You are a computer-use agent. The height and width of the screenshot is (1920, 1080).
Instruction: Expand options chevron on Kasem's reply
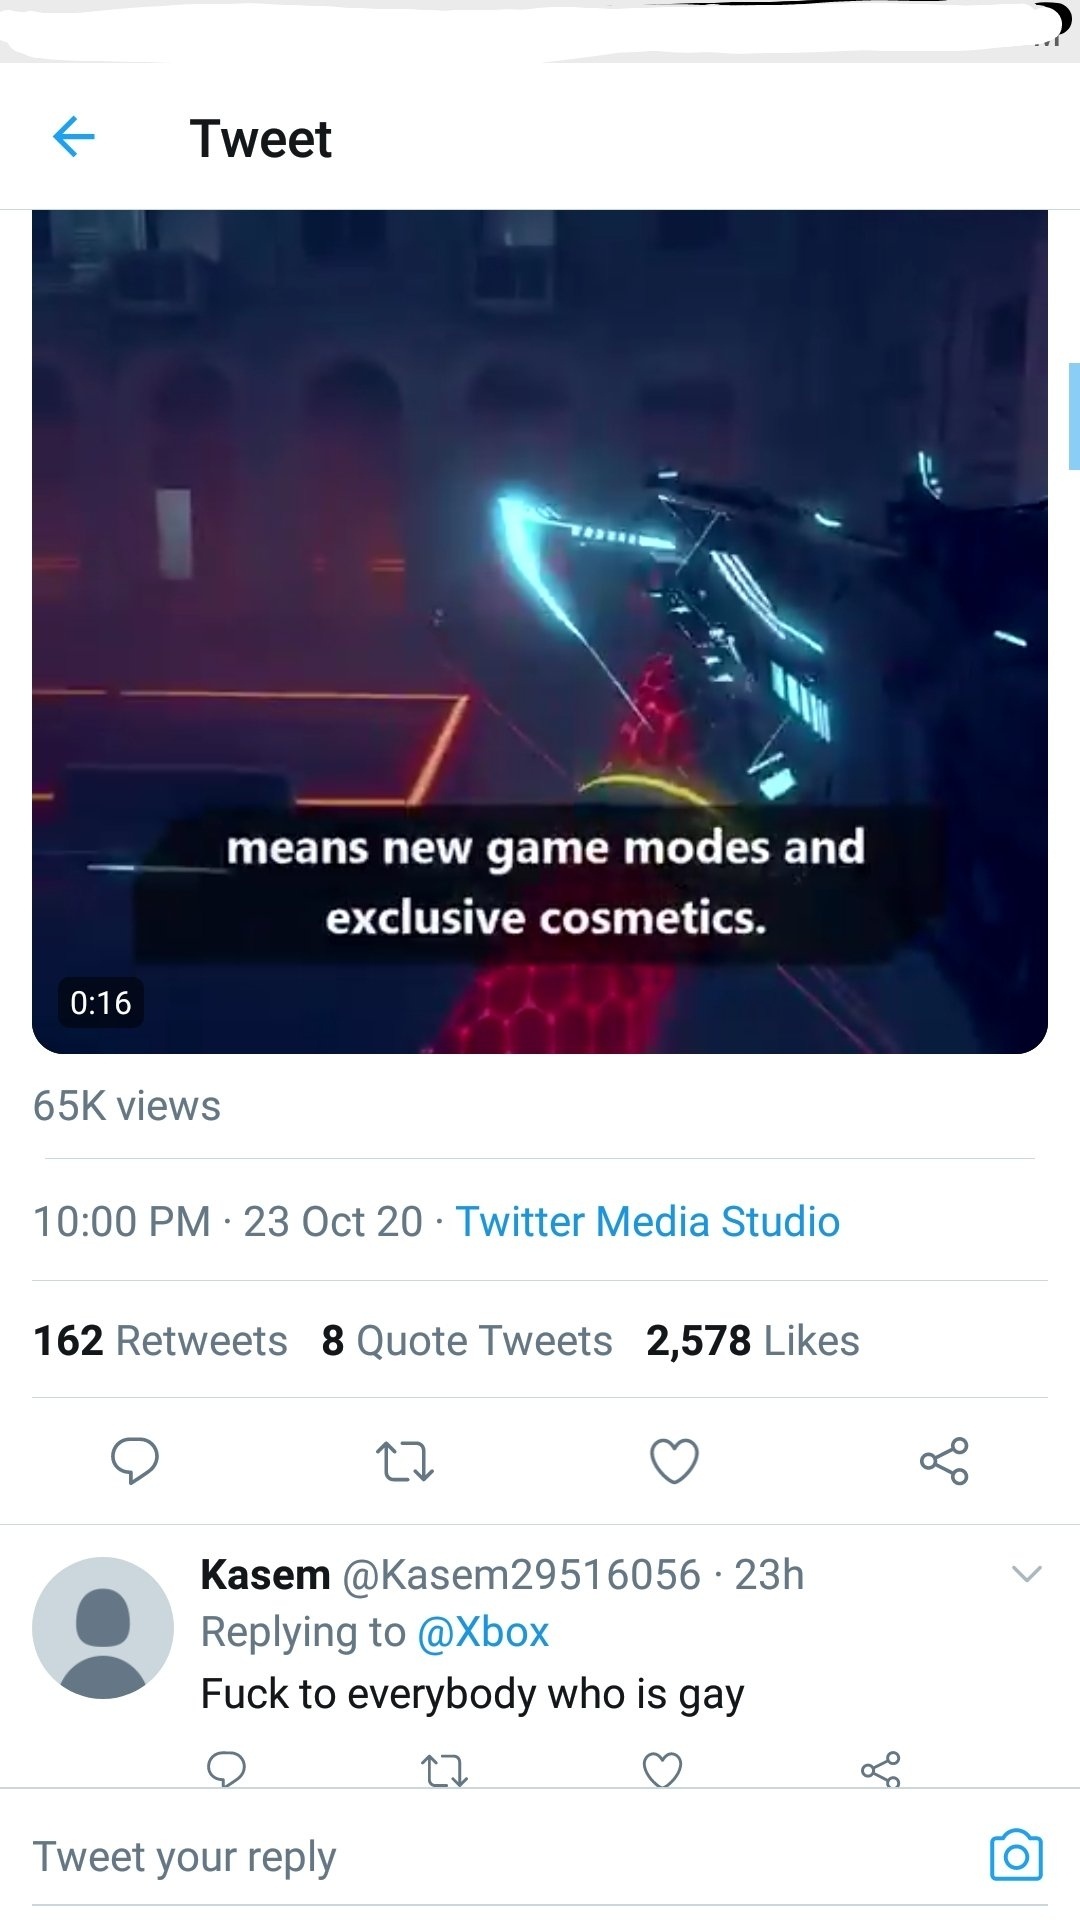[1027, 1574]
